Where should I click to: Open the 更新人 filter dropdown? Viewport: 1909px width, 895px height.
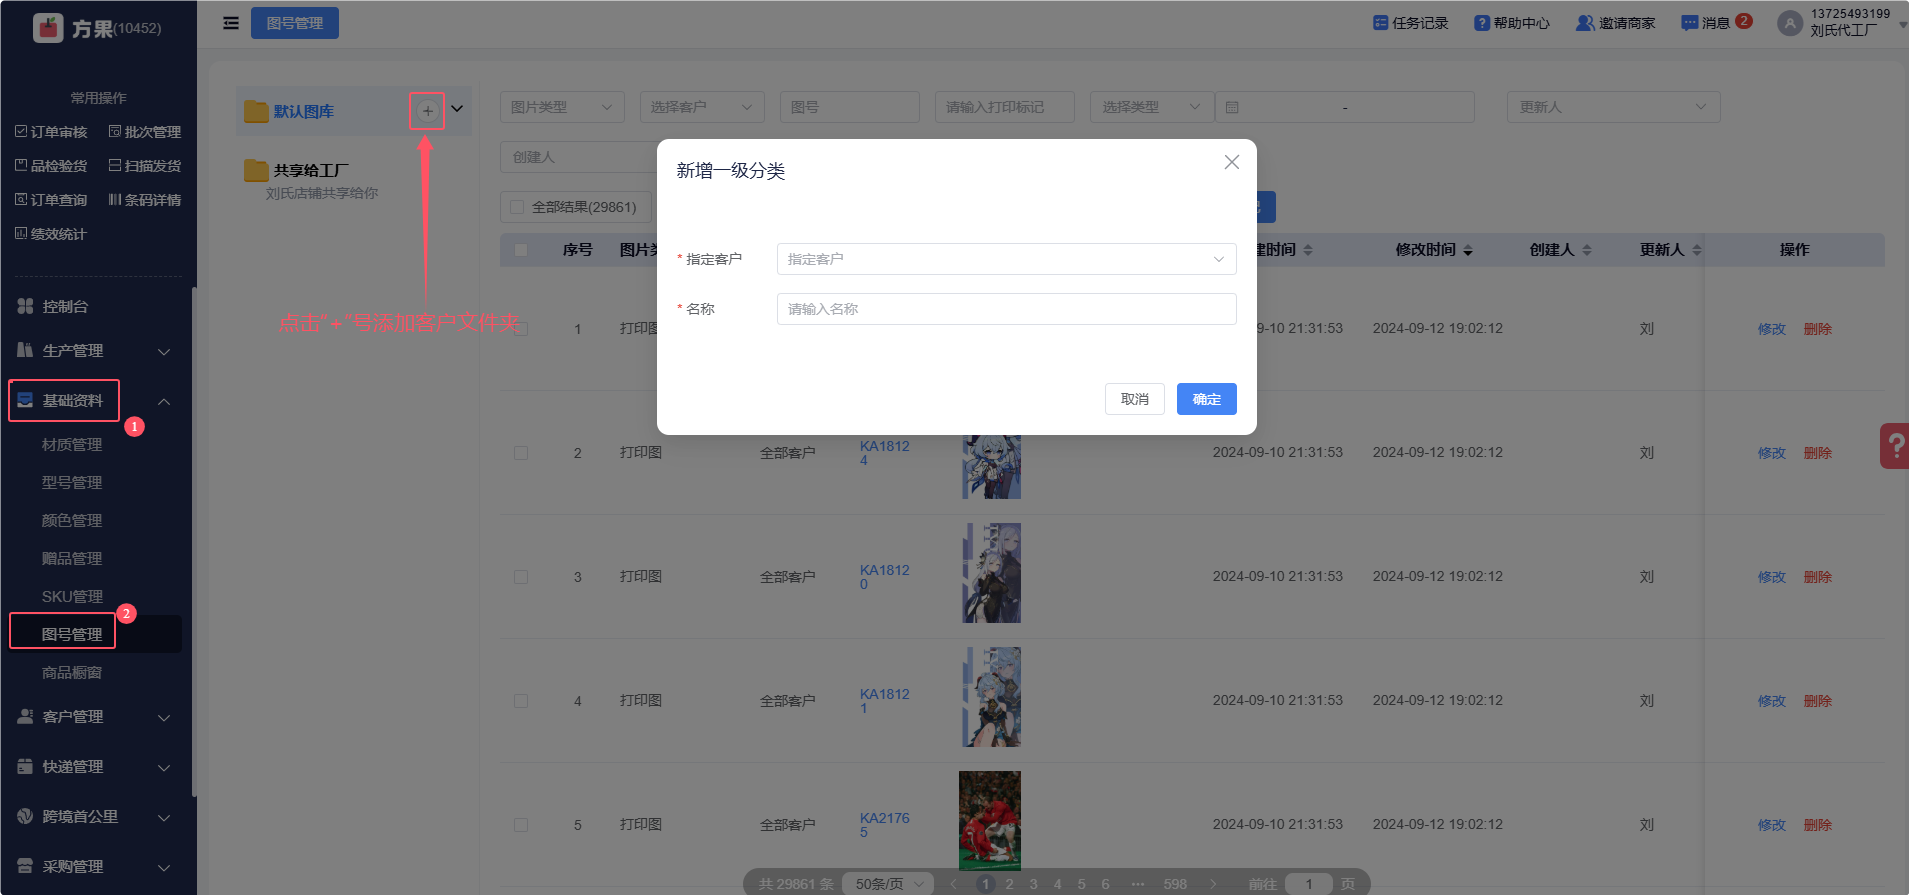tap(1613, 107)
